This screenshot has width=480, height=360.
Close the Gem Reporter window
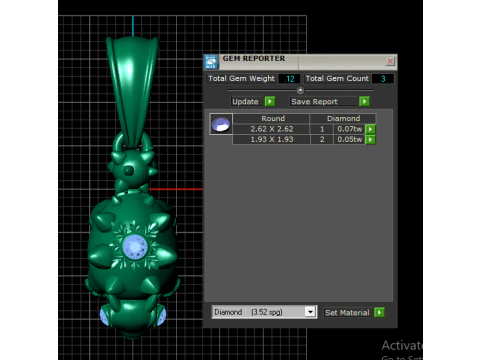pos(390,61)
